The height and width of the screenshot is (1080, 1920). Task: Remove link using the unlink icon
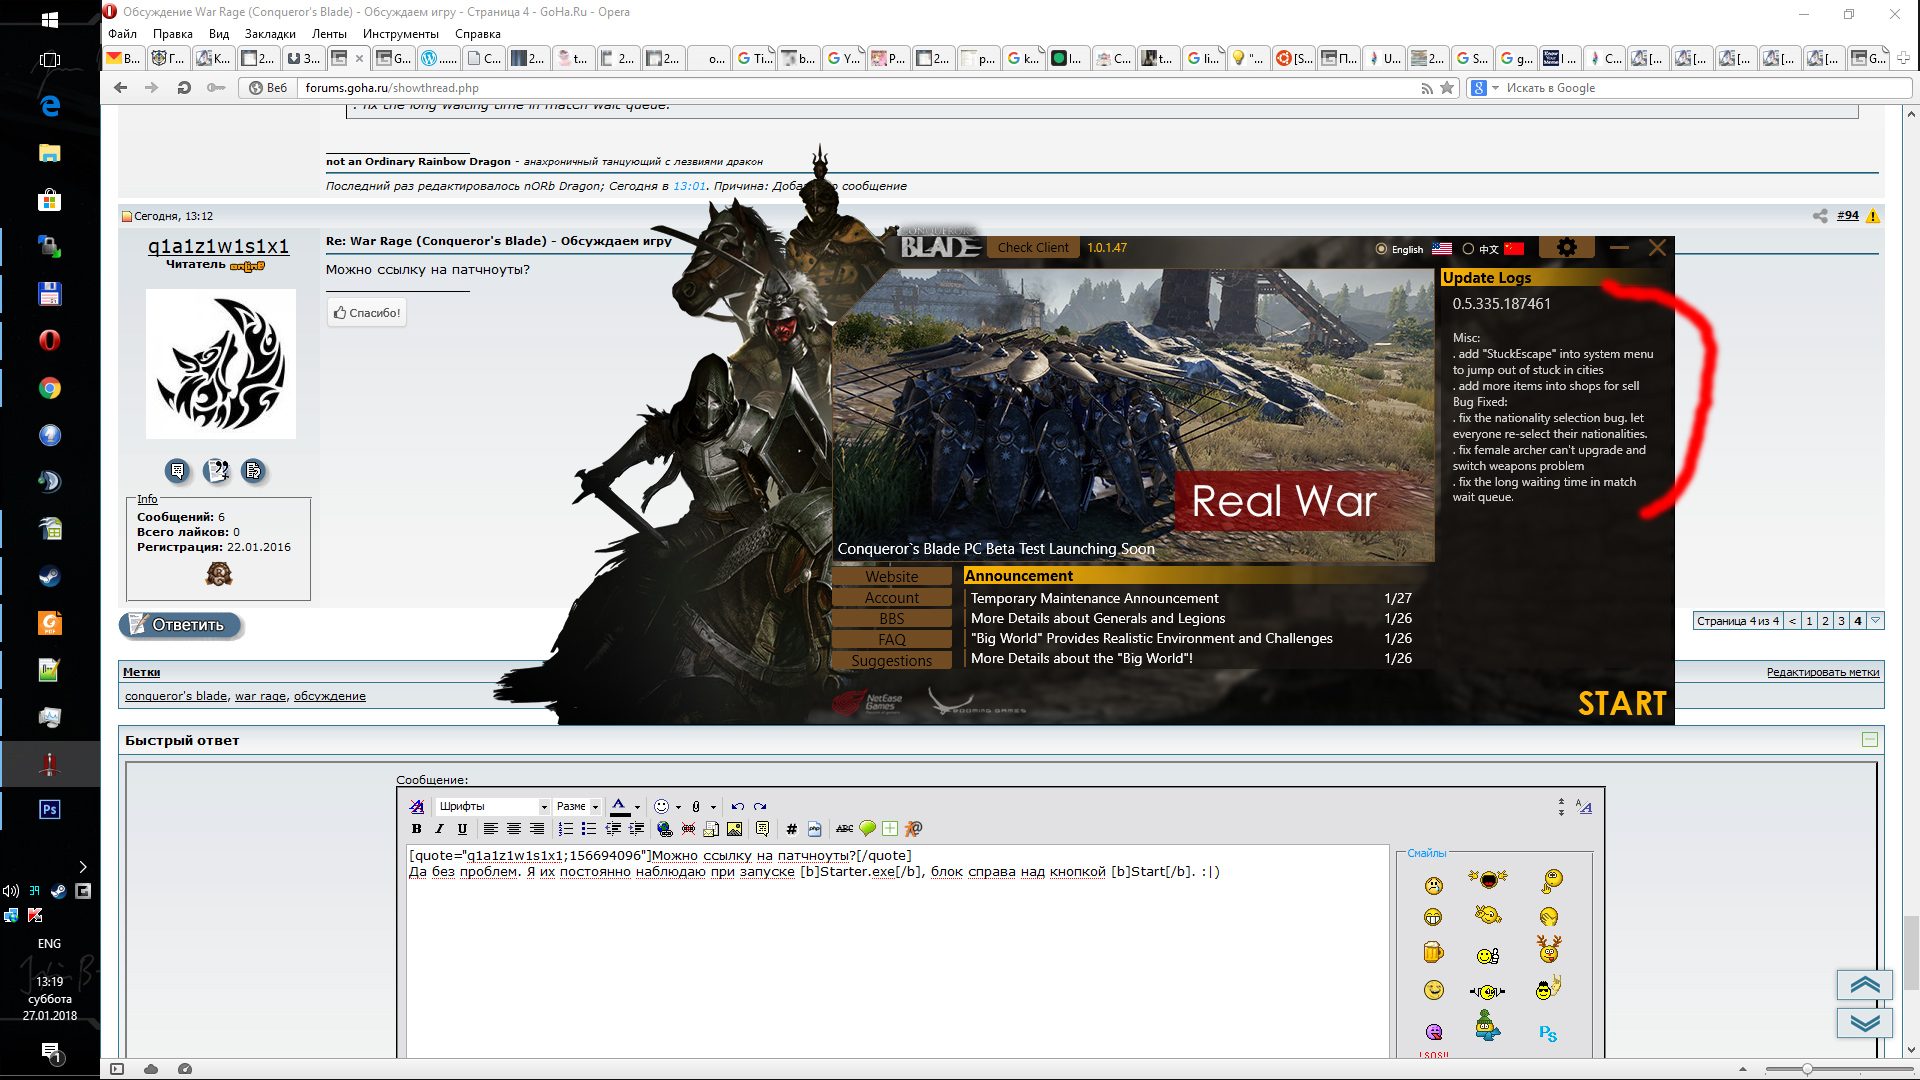click(688, 829)
